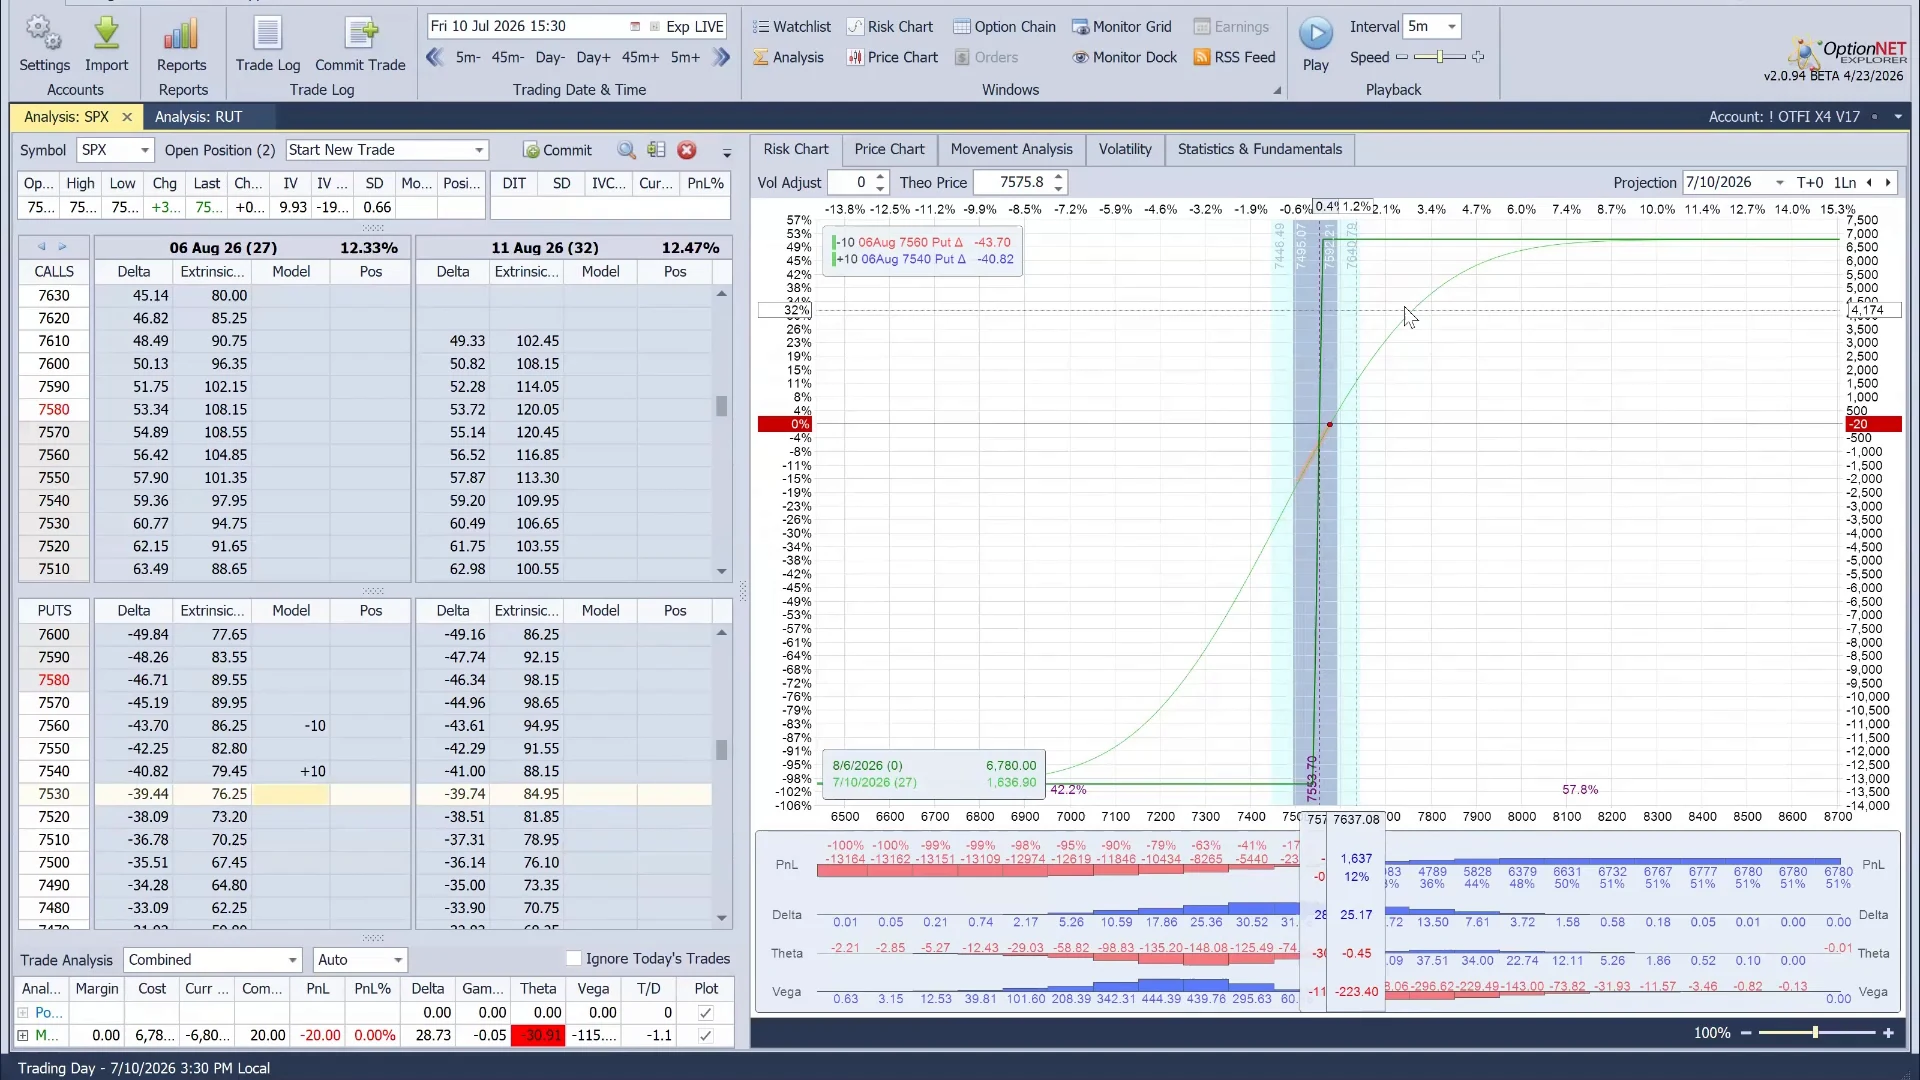
Task: Jump forward with double right arrows
Action: [x=721, y=57]
